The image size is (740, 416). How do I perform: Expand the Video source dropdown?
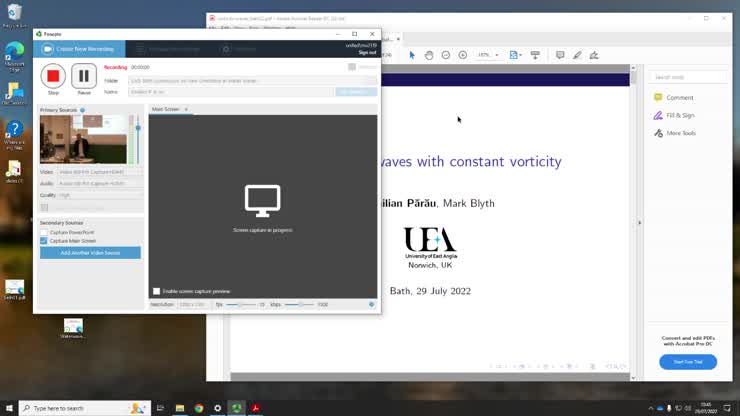click(98, 172)
